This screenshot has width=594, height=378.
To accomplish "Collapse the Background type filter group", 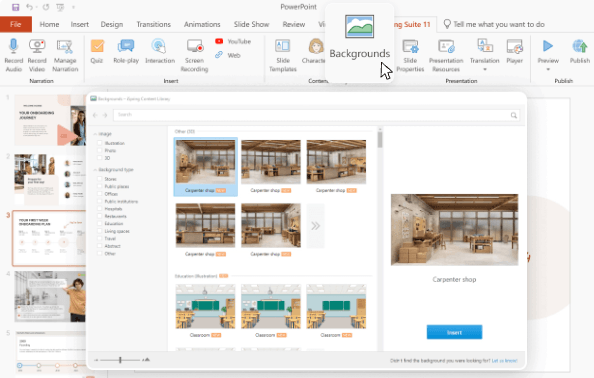I will click(95, 170).
